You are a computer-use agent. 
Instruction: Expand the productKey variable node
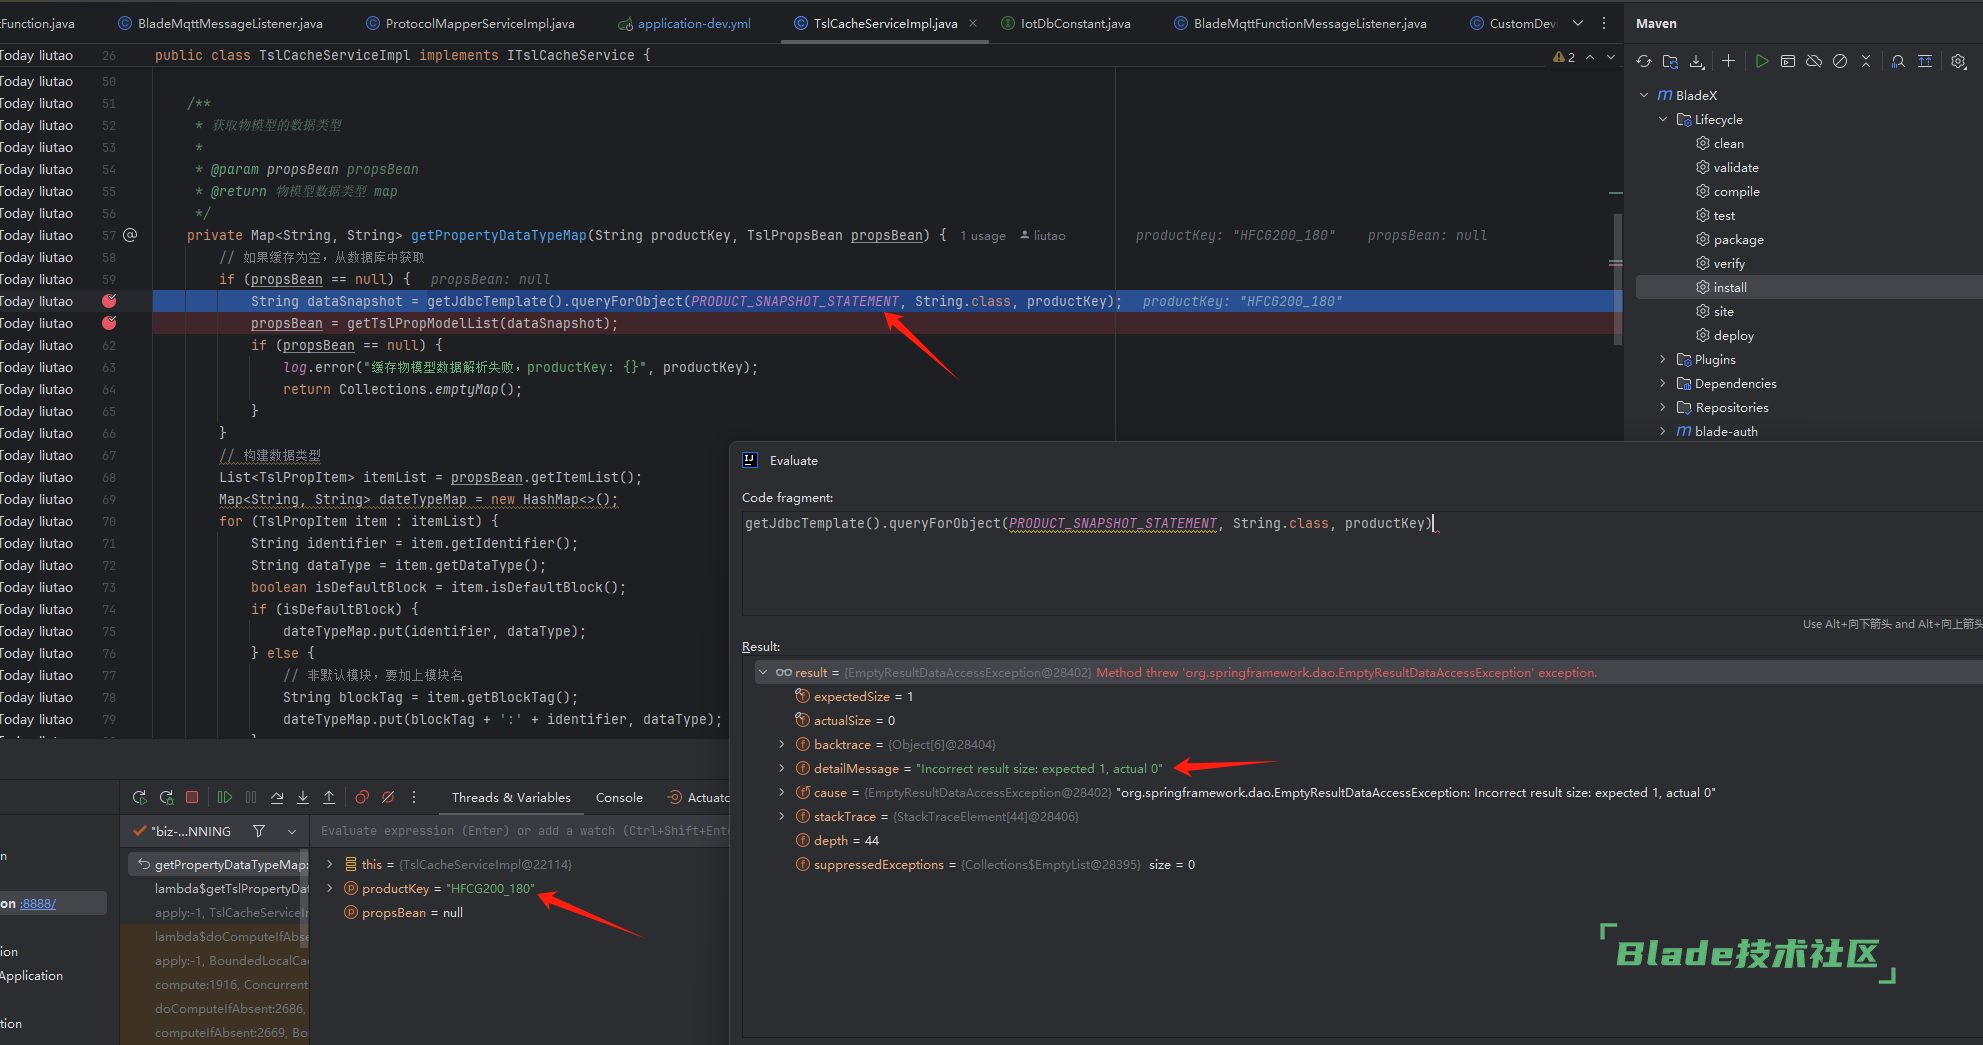pyautogui.click(x=329, y=888)
